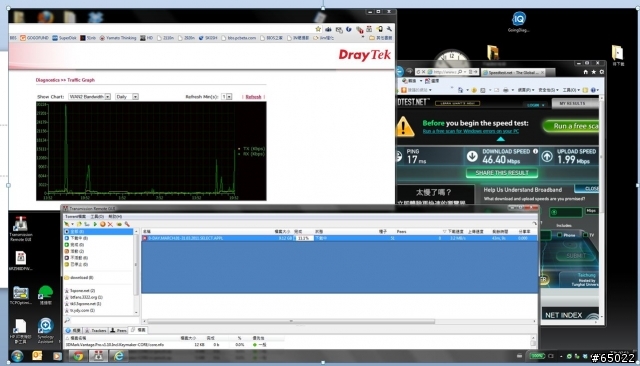This screenshot has width=640, height=366.
Task: Switch to the Peers tab
Action: pos(119,330)
